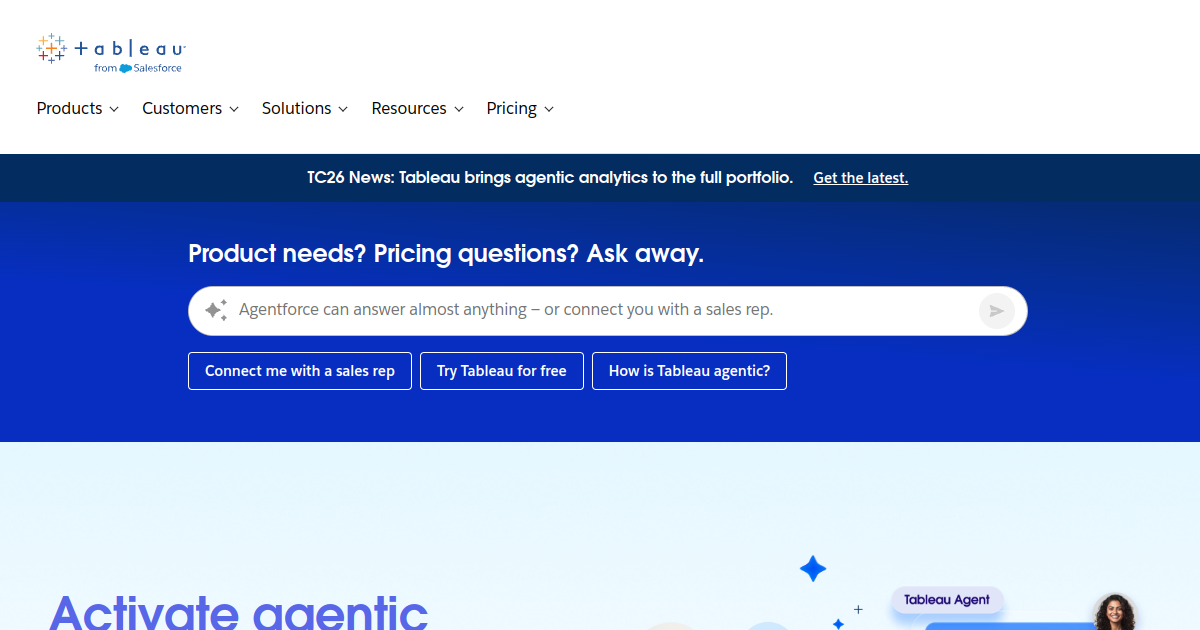Click the Tableau from Salesforce logo
Image resolution: width=1200 pixels, height=630 pixels.
tap(111, 54)
